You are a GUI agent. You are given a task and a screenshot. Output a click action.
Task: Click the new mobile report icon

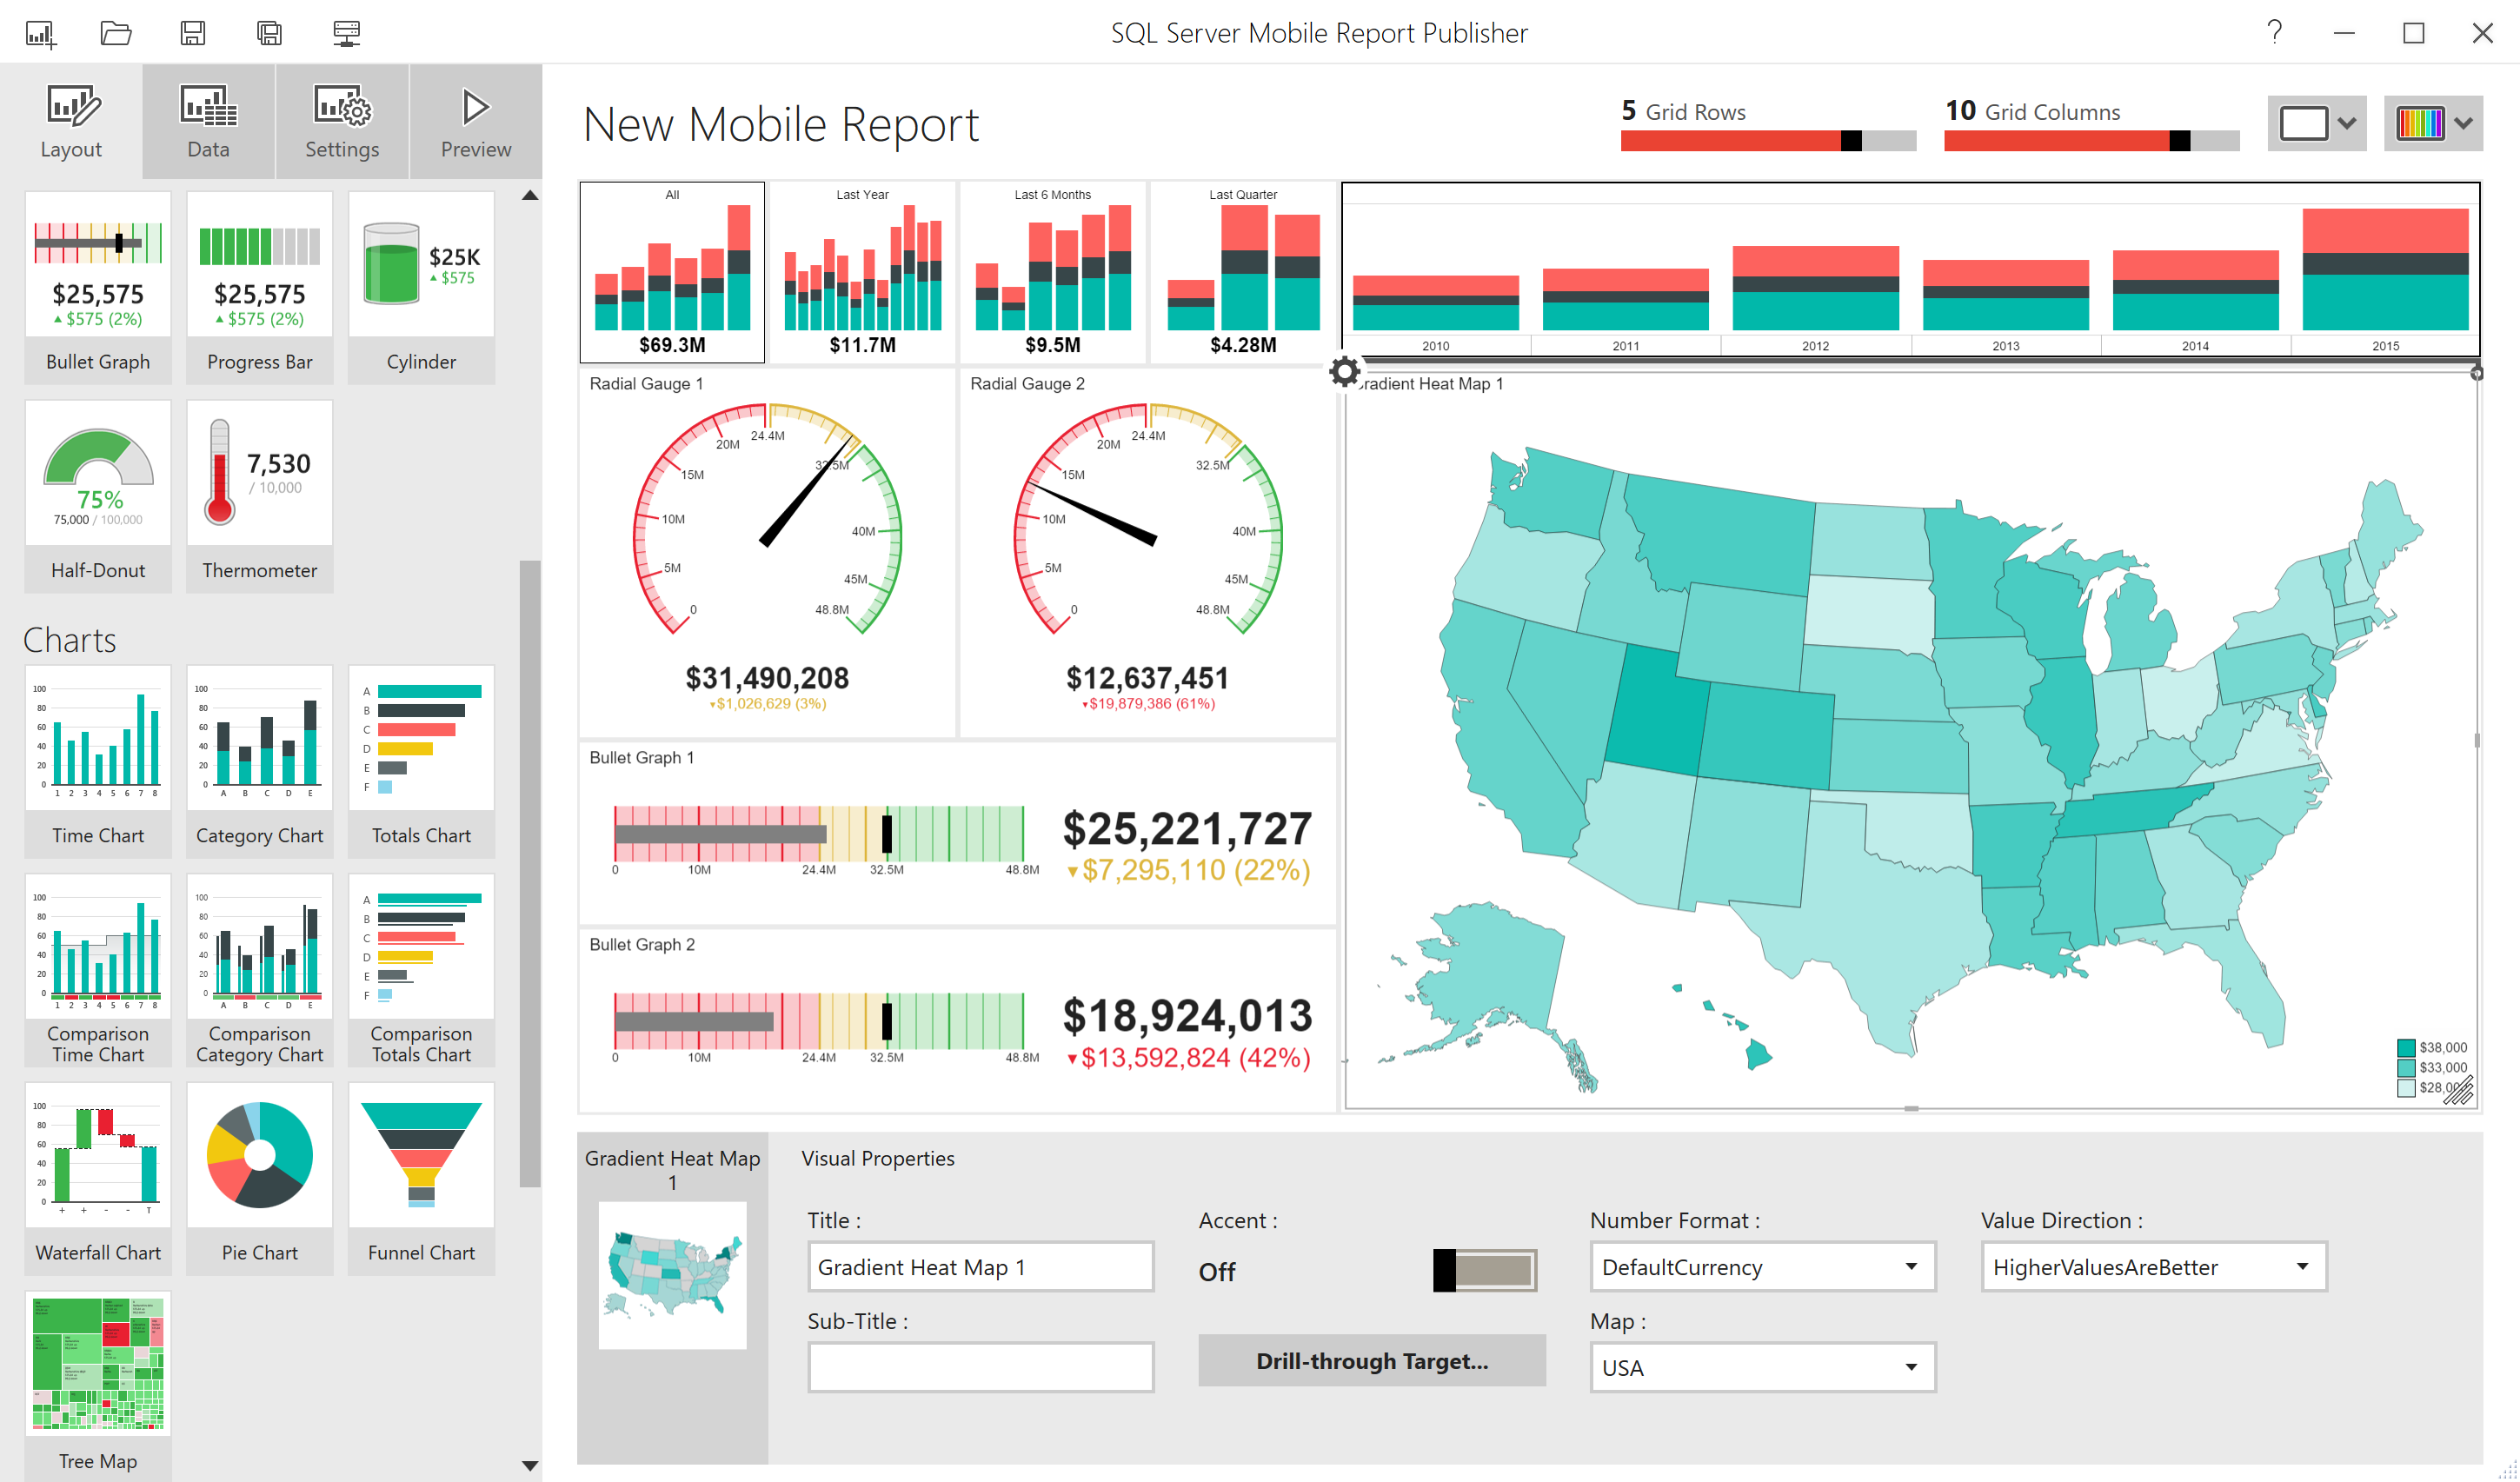tap(41, 34)
